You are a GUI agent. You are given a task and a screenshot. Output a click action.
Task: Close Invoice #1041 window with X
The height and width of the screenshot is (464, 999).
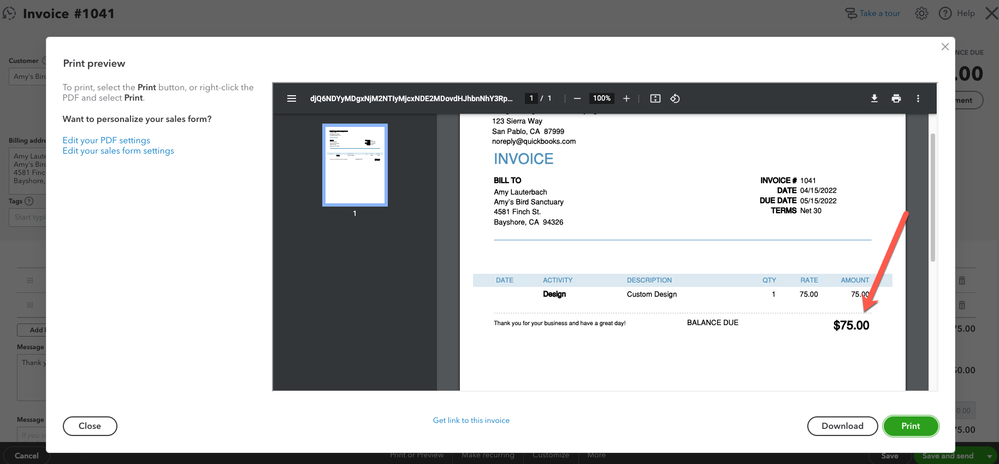(x=991, y=13)
